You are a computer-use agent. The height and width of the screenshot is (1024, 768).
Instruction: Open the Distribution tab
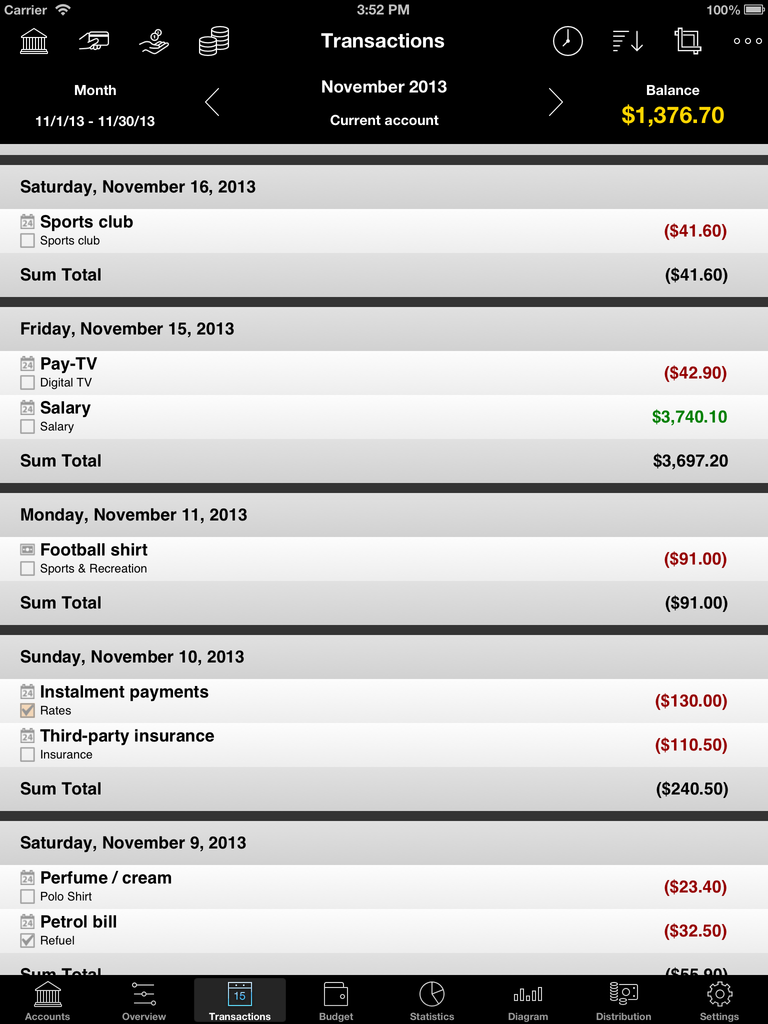click(x=624, y=1000)
